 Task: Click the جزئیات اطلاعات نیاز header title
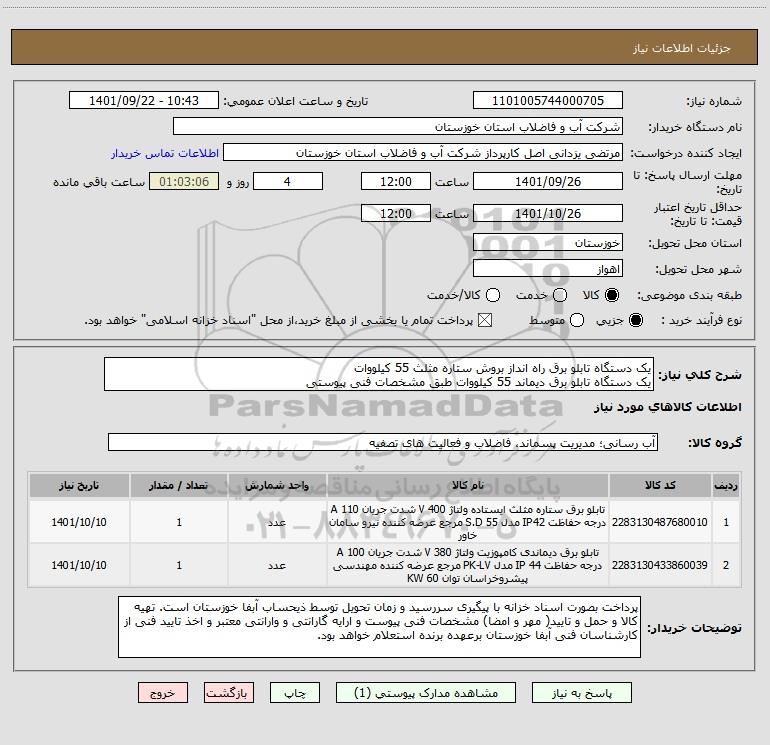(681, 48)
